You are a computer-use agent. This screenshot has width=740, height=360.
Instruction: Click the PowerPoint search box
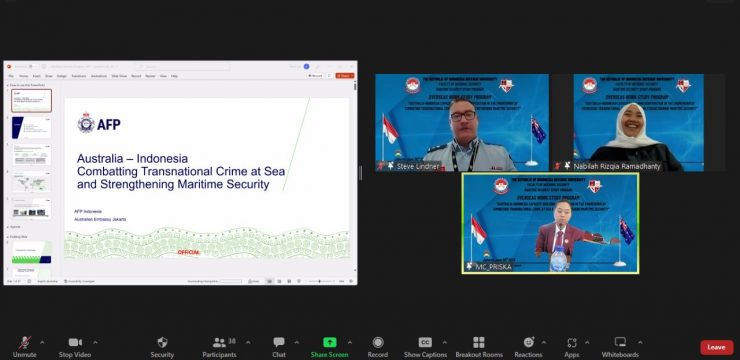[x=183, y=67]
